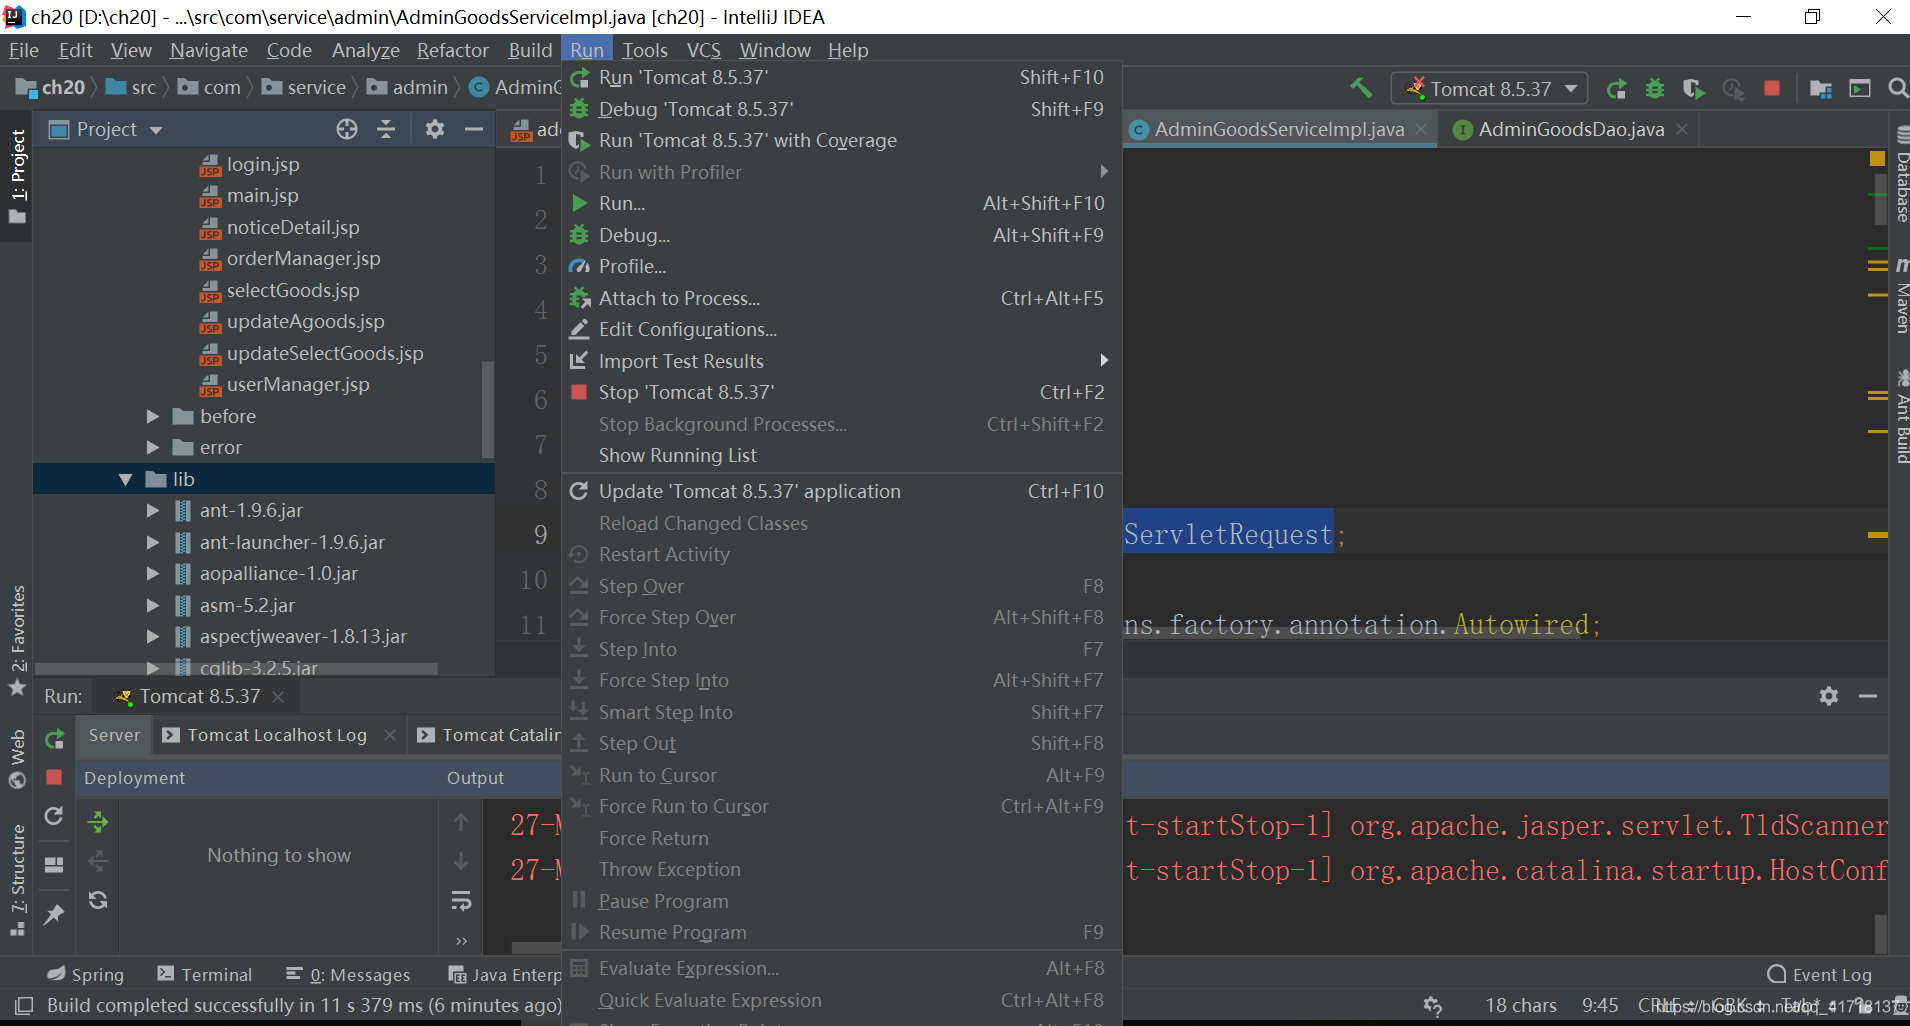Open the Tomcat 8.5.37 run configuration dropdown

click(x=1489, y=89)
